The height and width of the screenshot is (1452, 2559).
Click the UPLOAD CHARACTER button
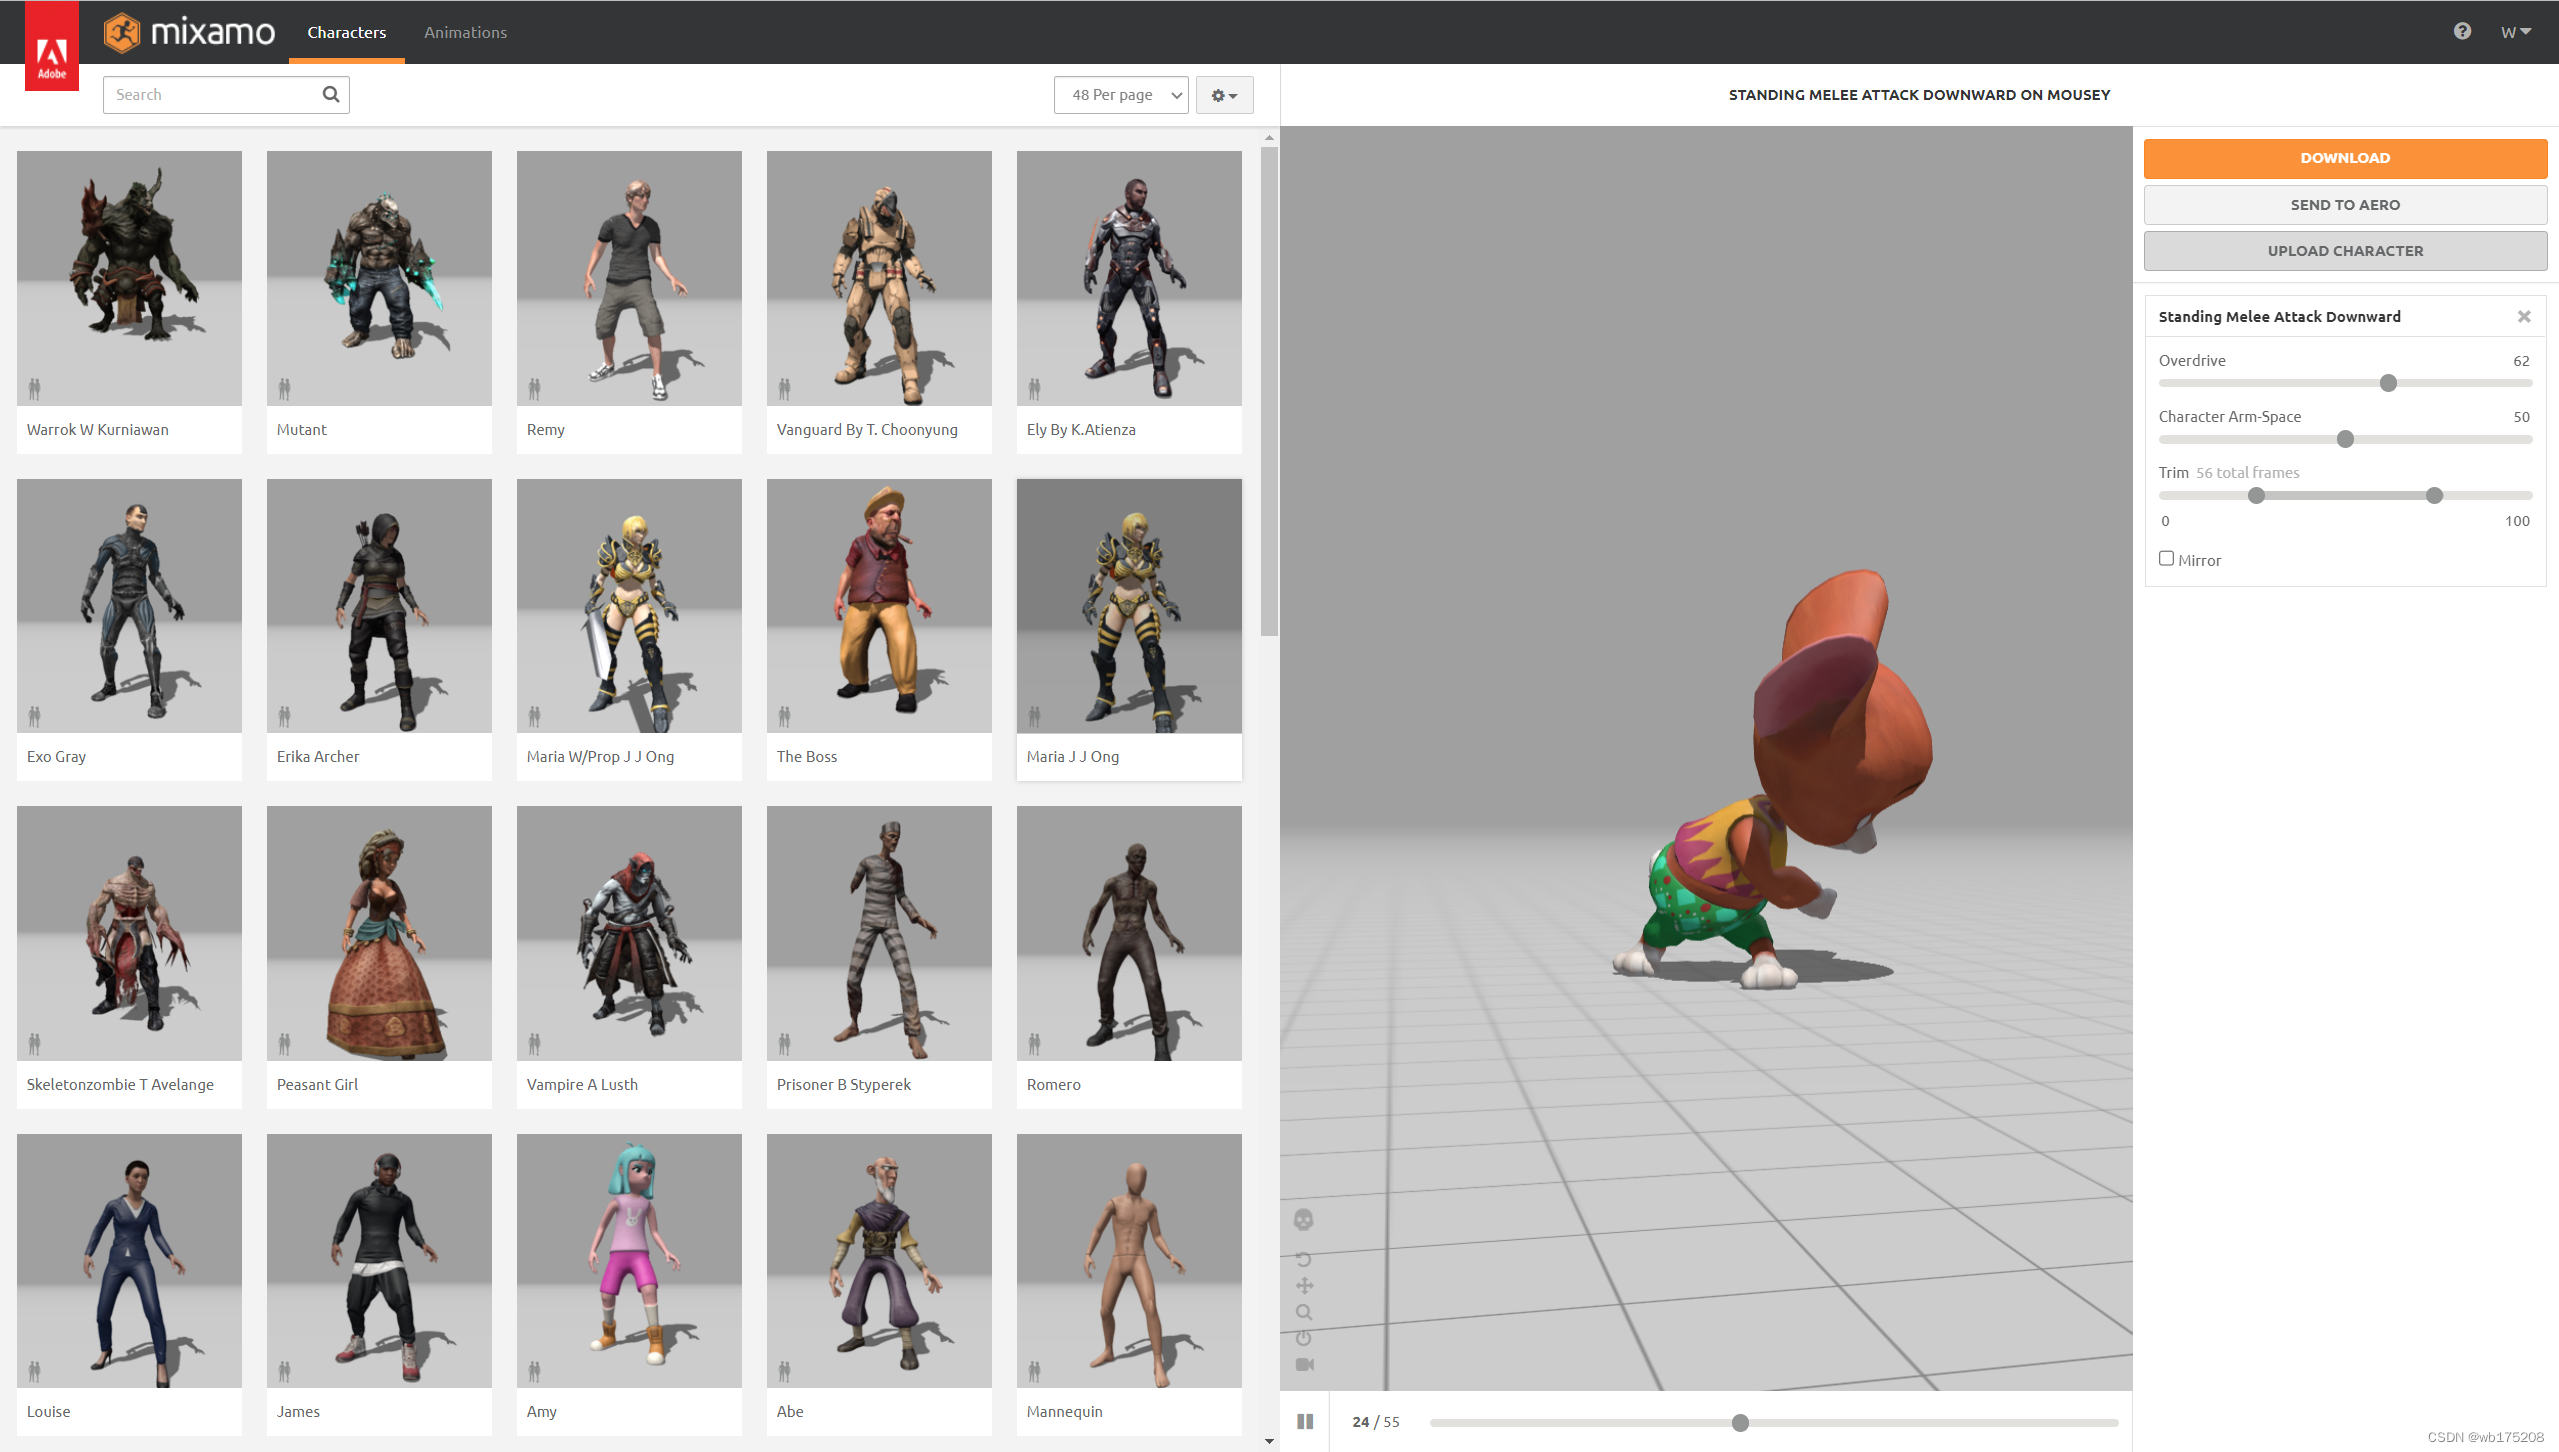(2344, 251)
